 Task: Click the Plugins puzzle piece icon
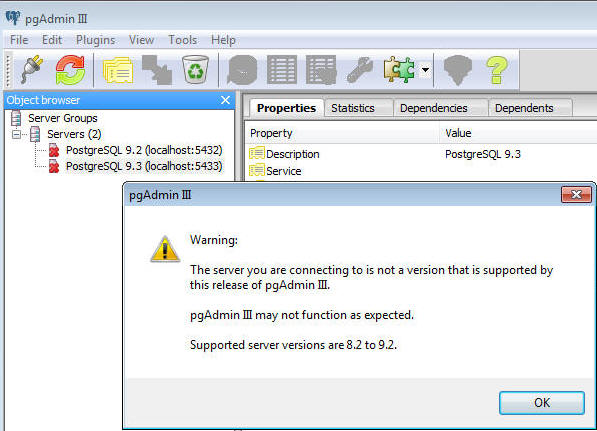399,70
